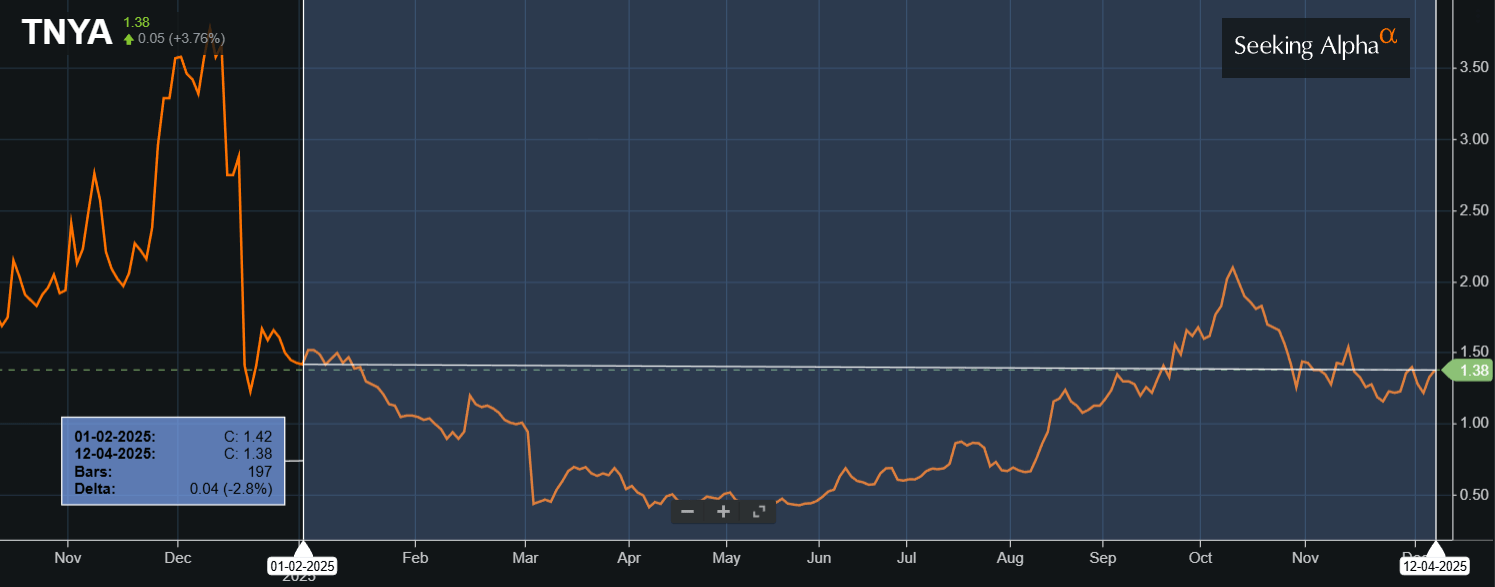Click the 01-02-2025 C: 1.42 row

(x=173, y=436)
